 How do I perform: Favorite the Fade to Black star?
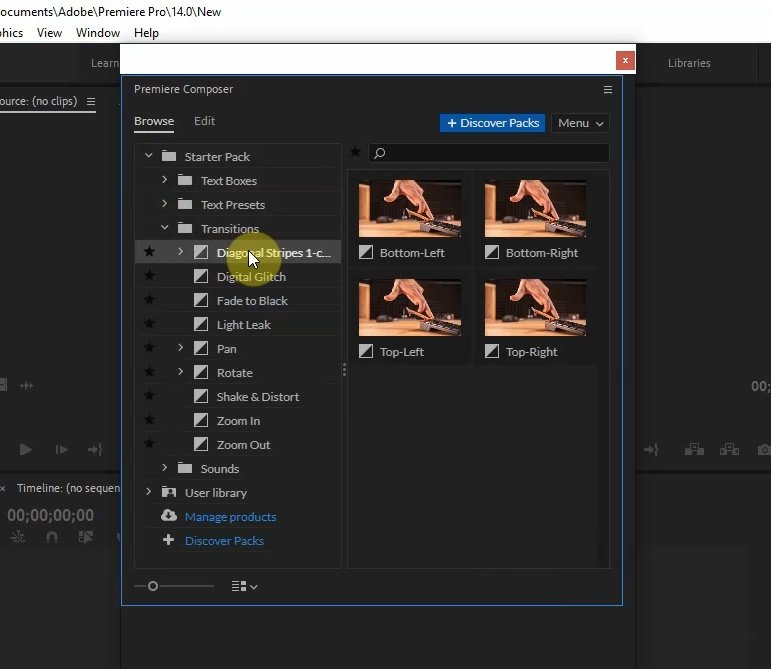pyautogui.click(x=149, y=299)
